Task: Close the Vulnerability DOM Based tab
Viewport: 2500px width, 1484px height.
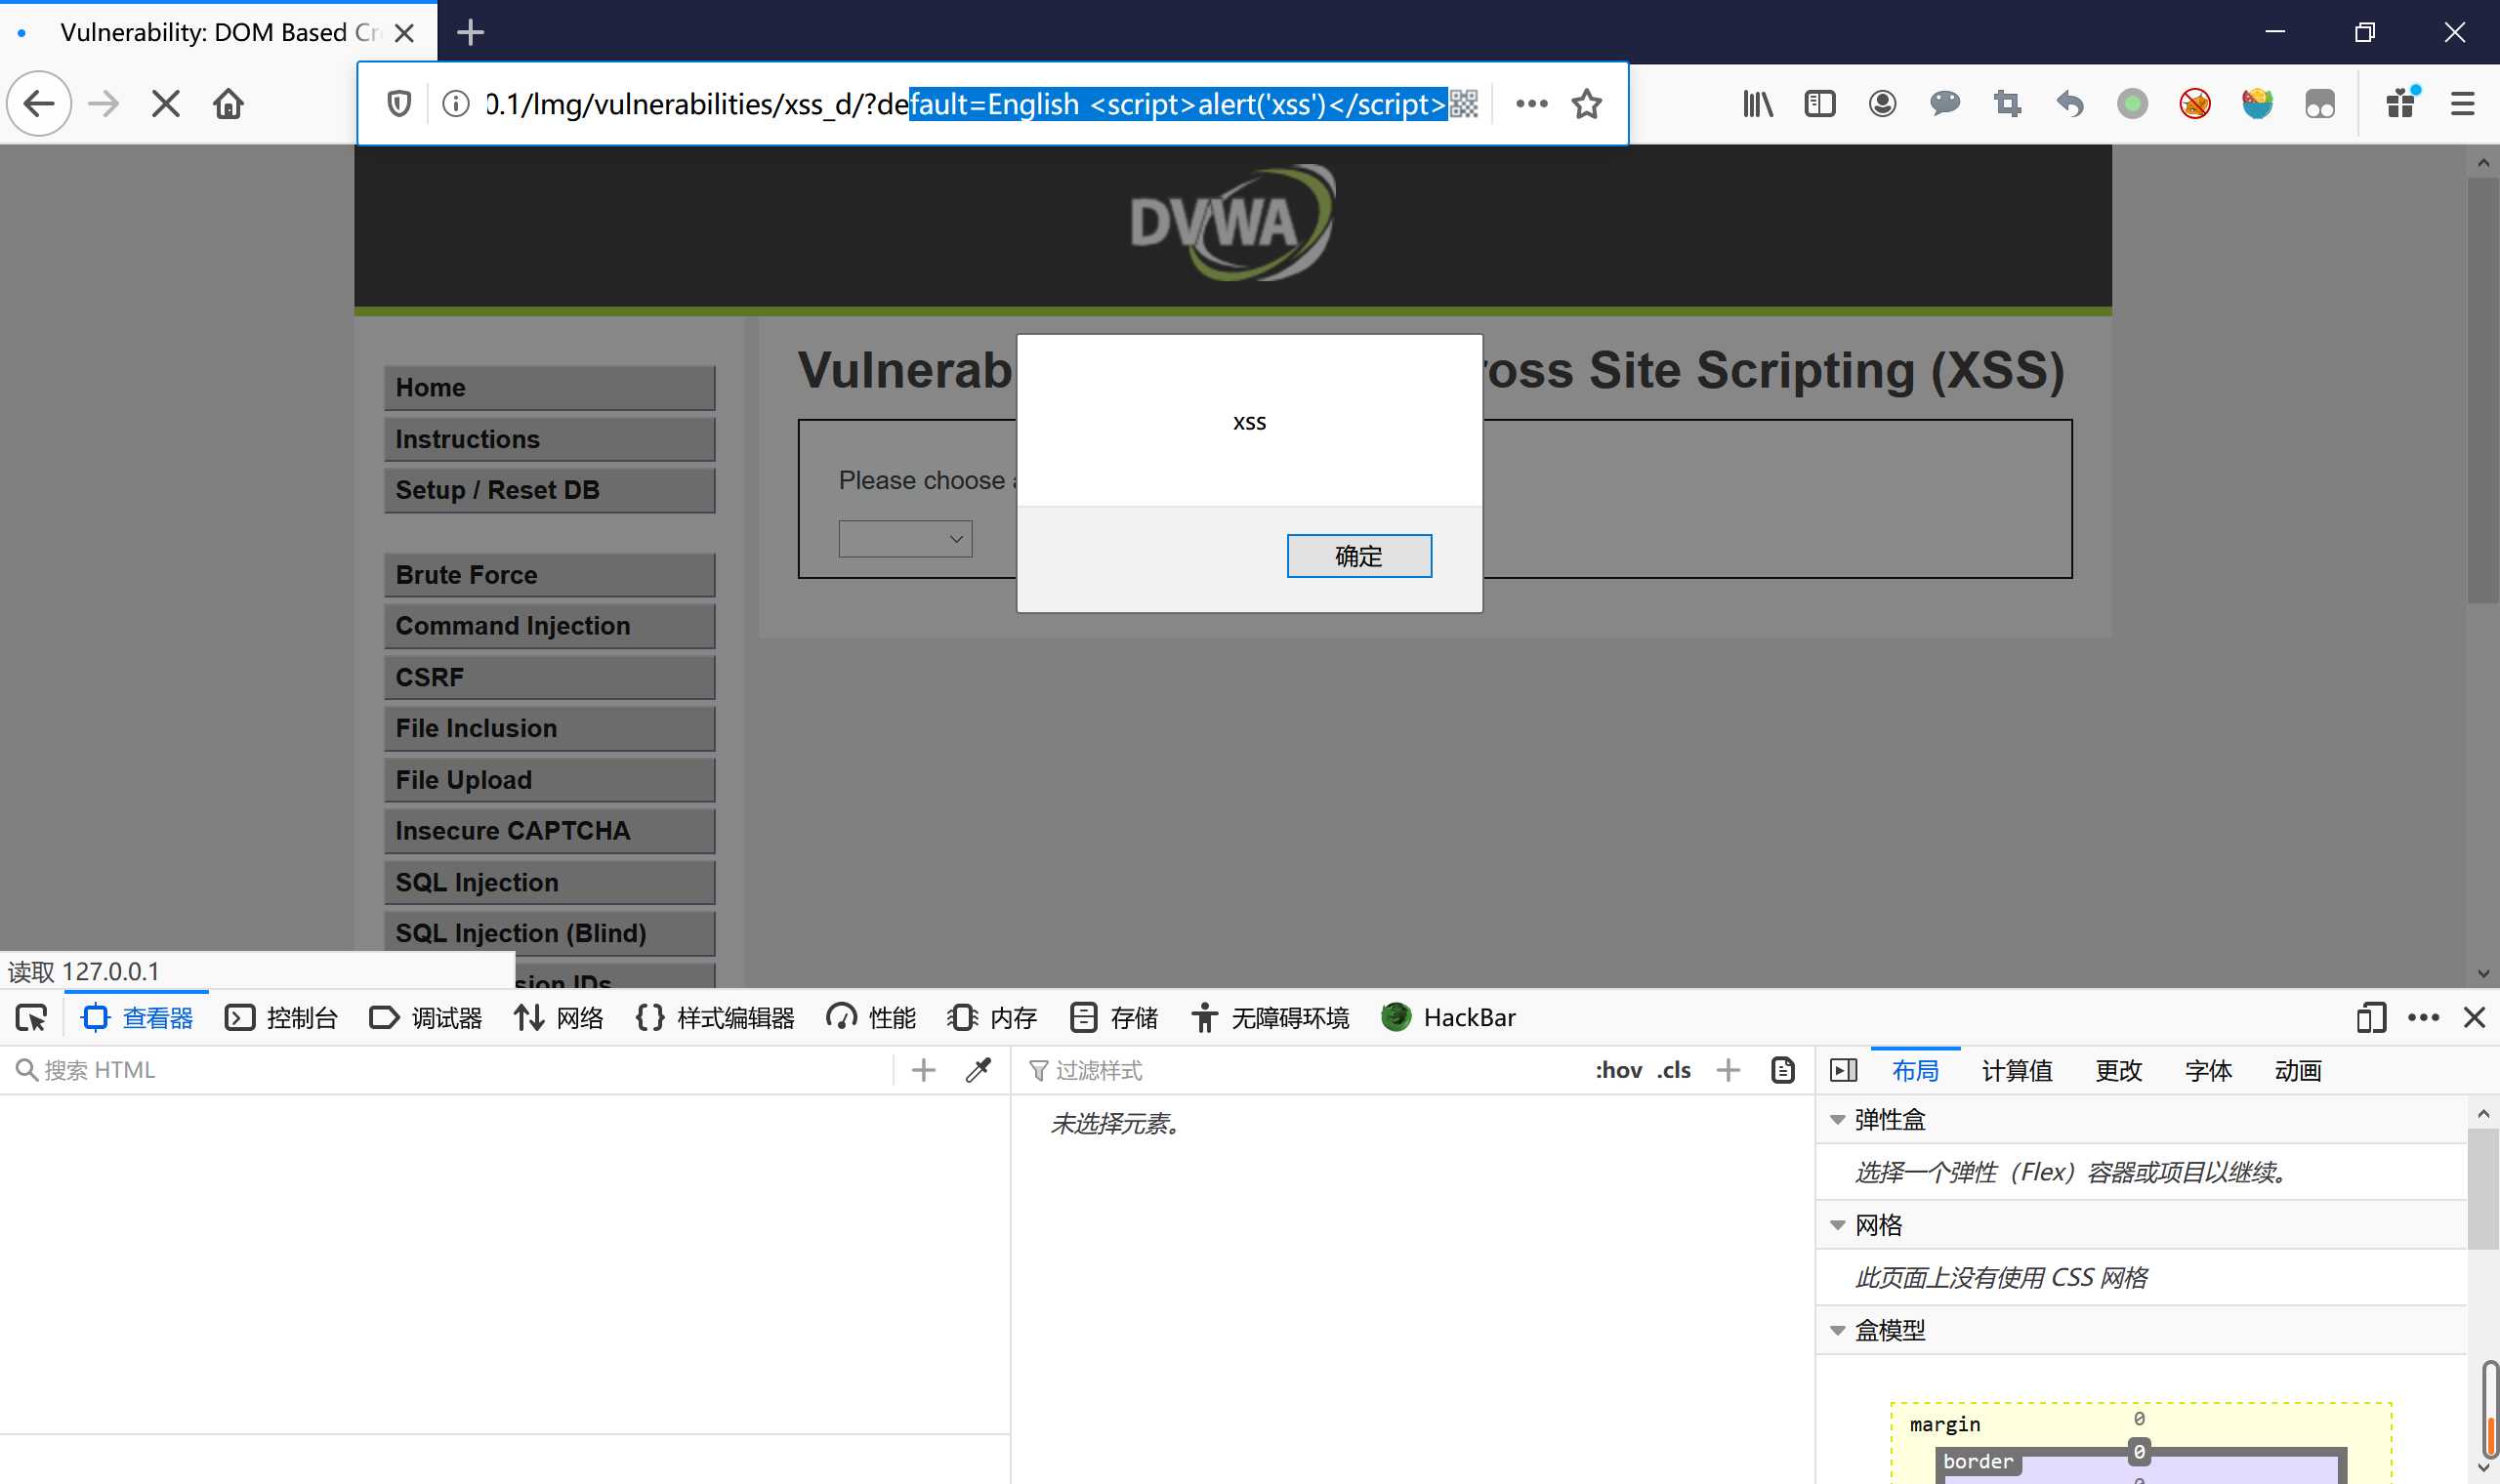Action: tap(404, 33)
